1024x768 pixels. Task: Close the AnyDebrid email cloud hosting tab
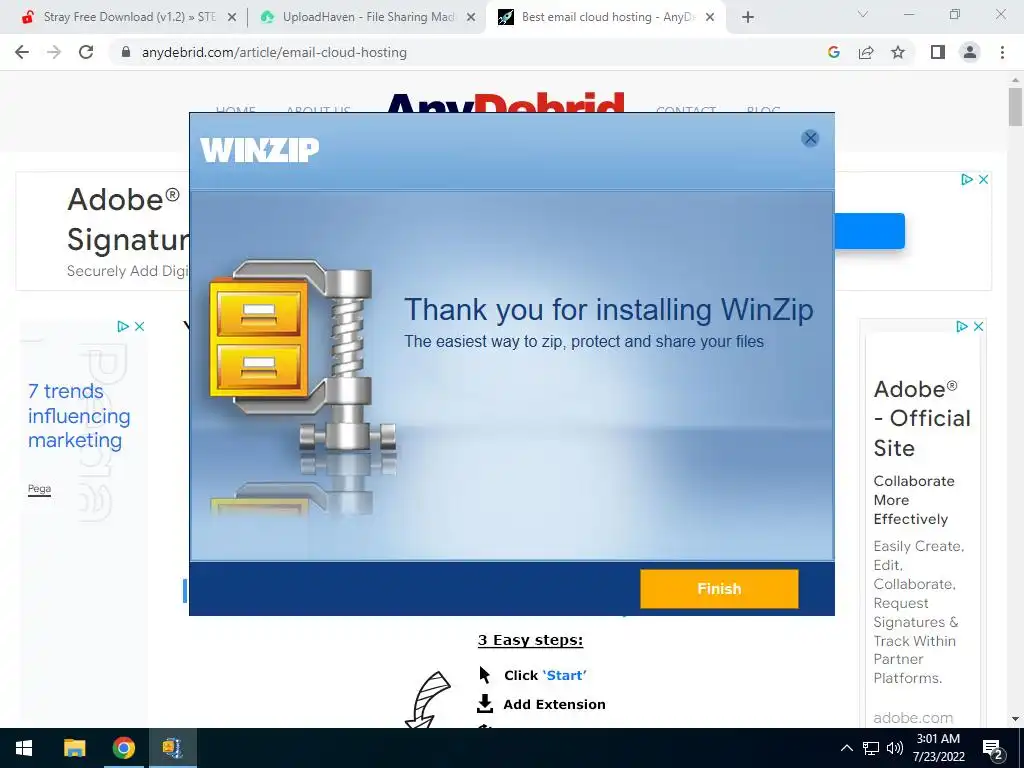pos(710,17)
